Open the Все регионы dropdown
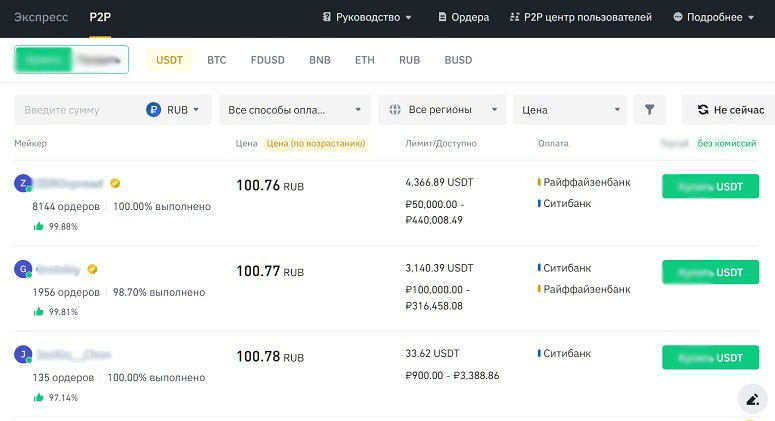 pos(441,110)
